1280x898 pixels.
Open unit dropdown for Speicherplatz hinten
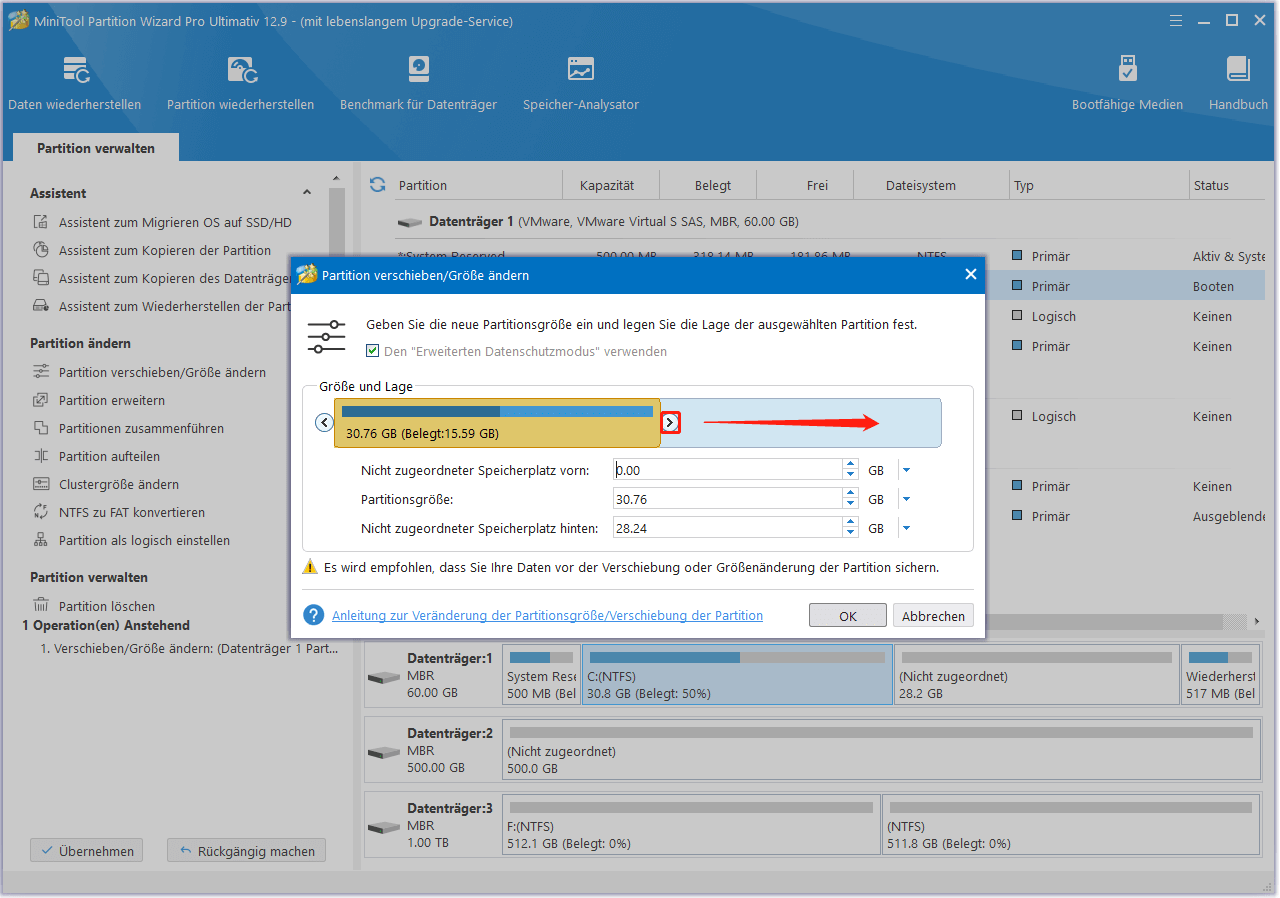(x=906, y=528)
